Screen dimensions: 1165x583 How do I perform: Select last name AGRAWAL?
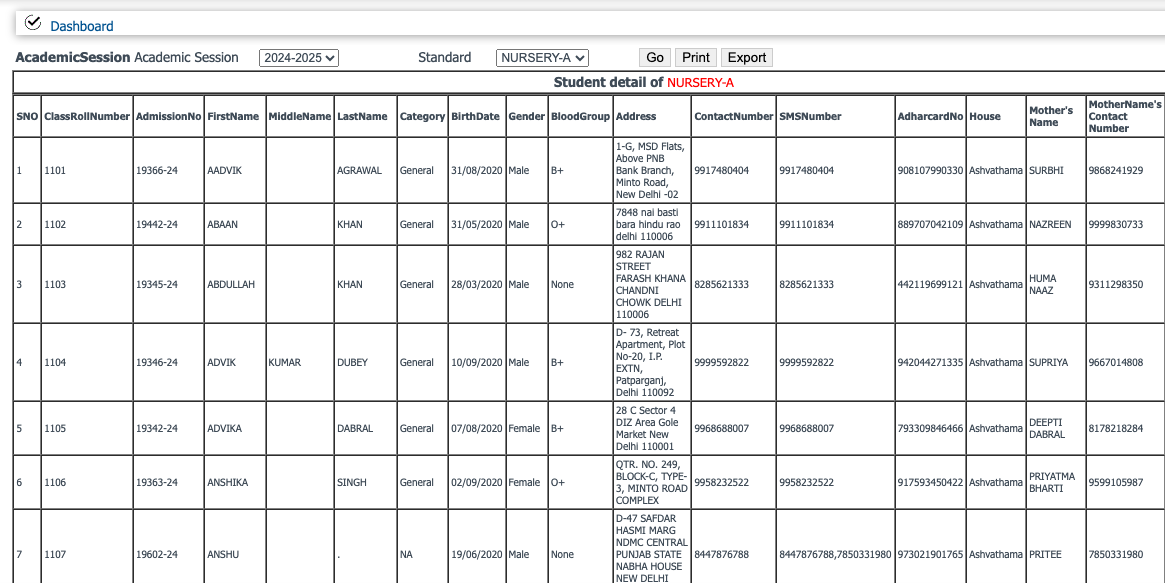360,170
